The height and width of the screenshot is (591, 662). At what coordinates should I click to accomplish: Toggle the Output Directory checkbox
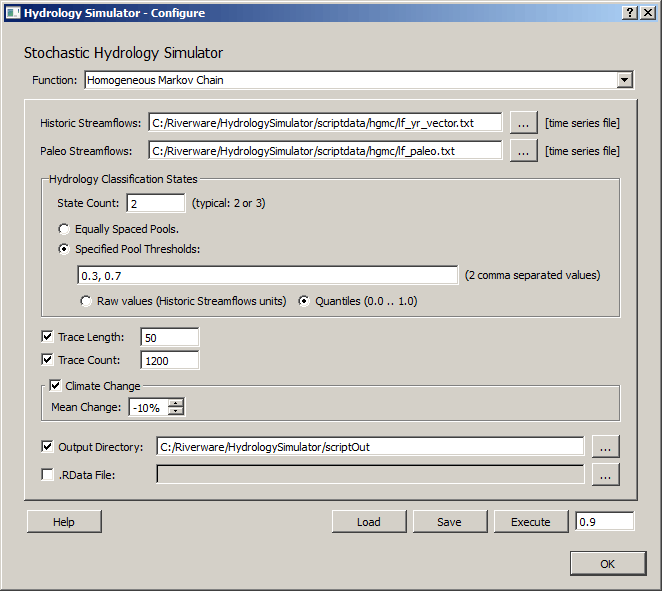47,447
